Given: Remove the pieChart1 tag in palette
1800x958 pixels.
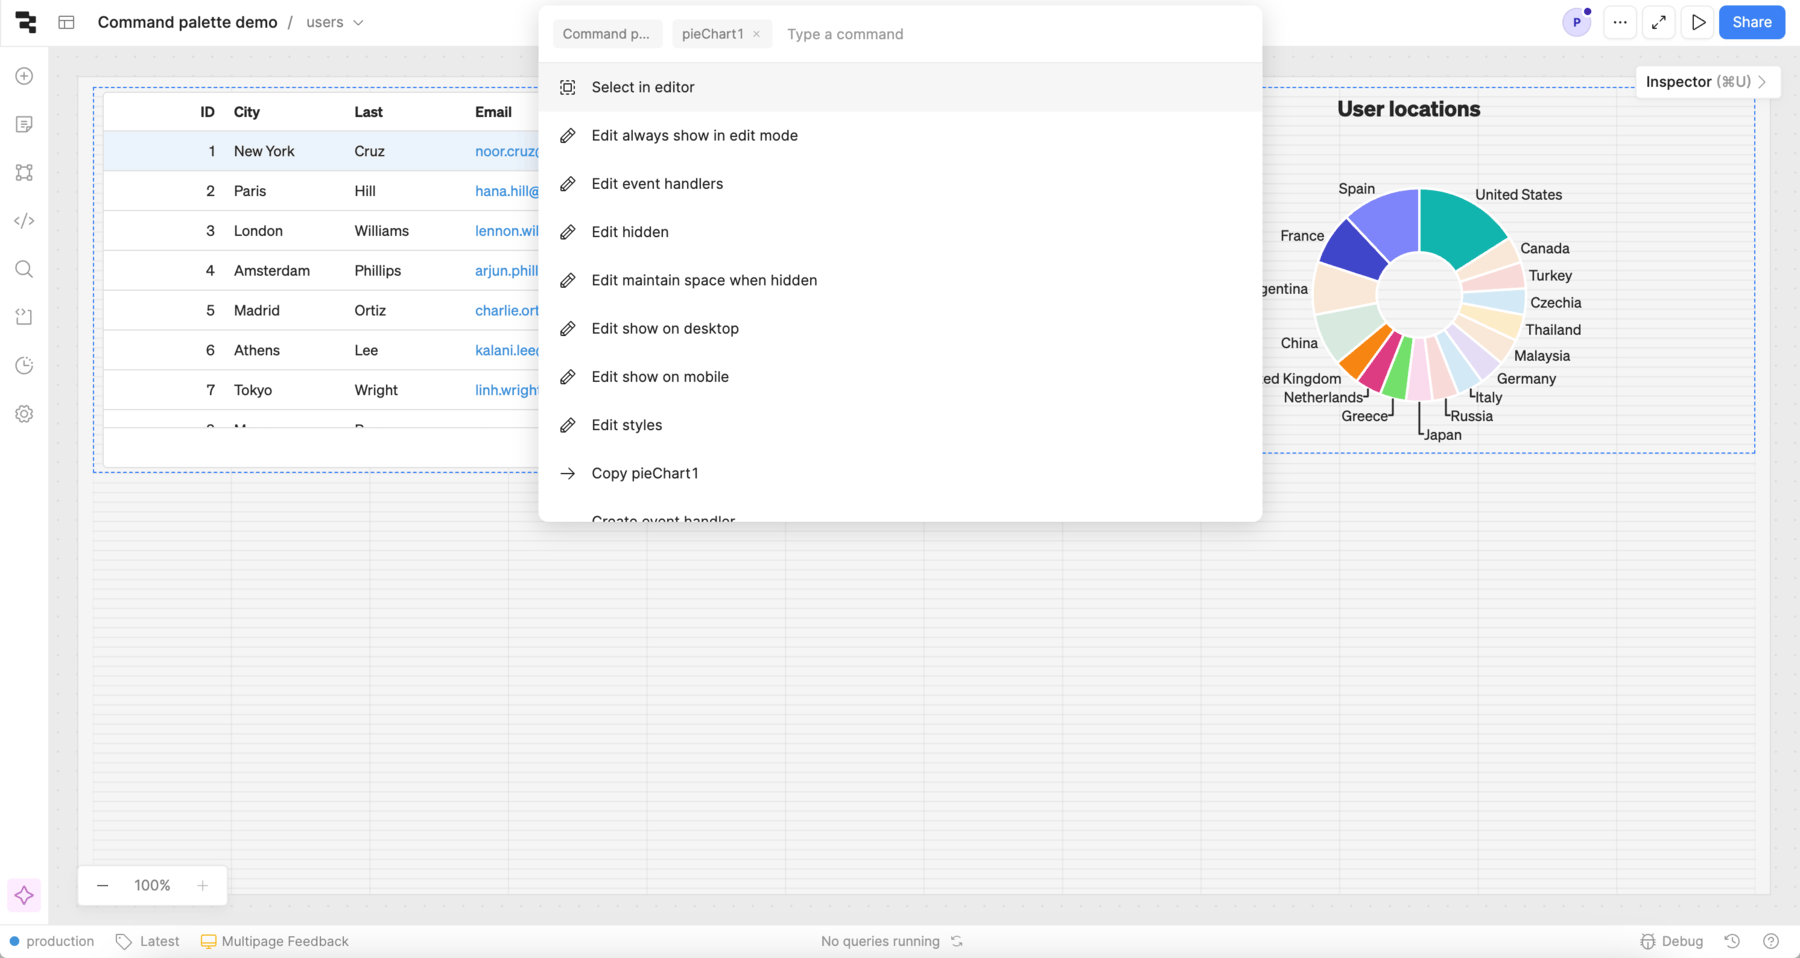Looking at the screenshot, I should pos(757,34).
